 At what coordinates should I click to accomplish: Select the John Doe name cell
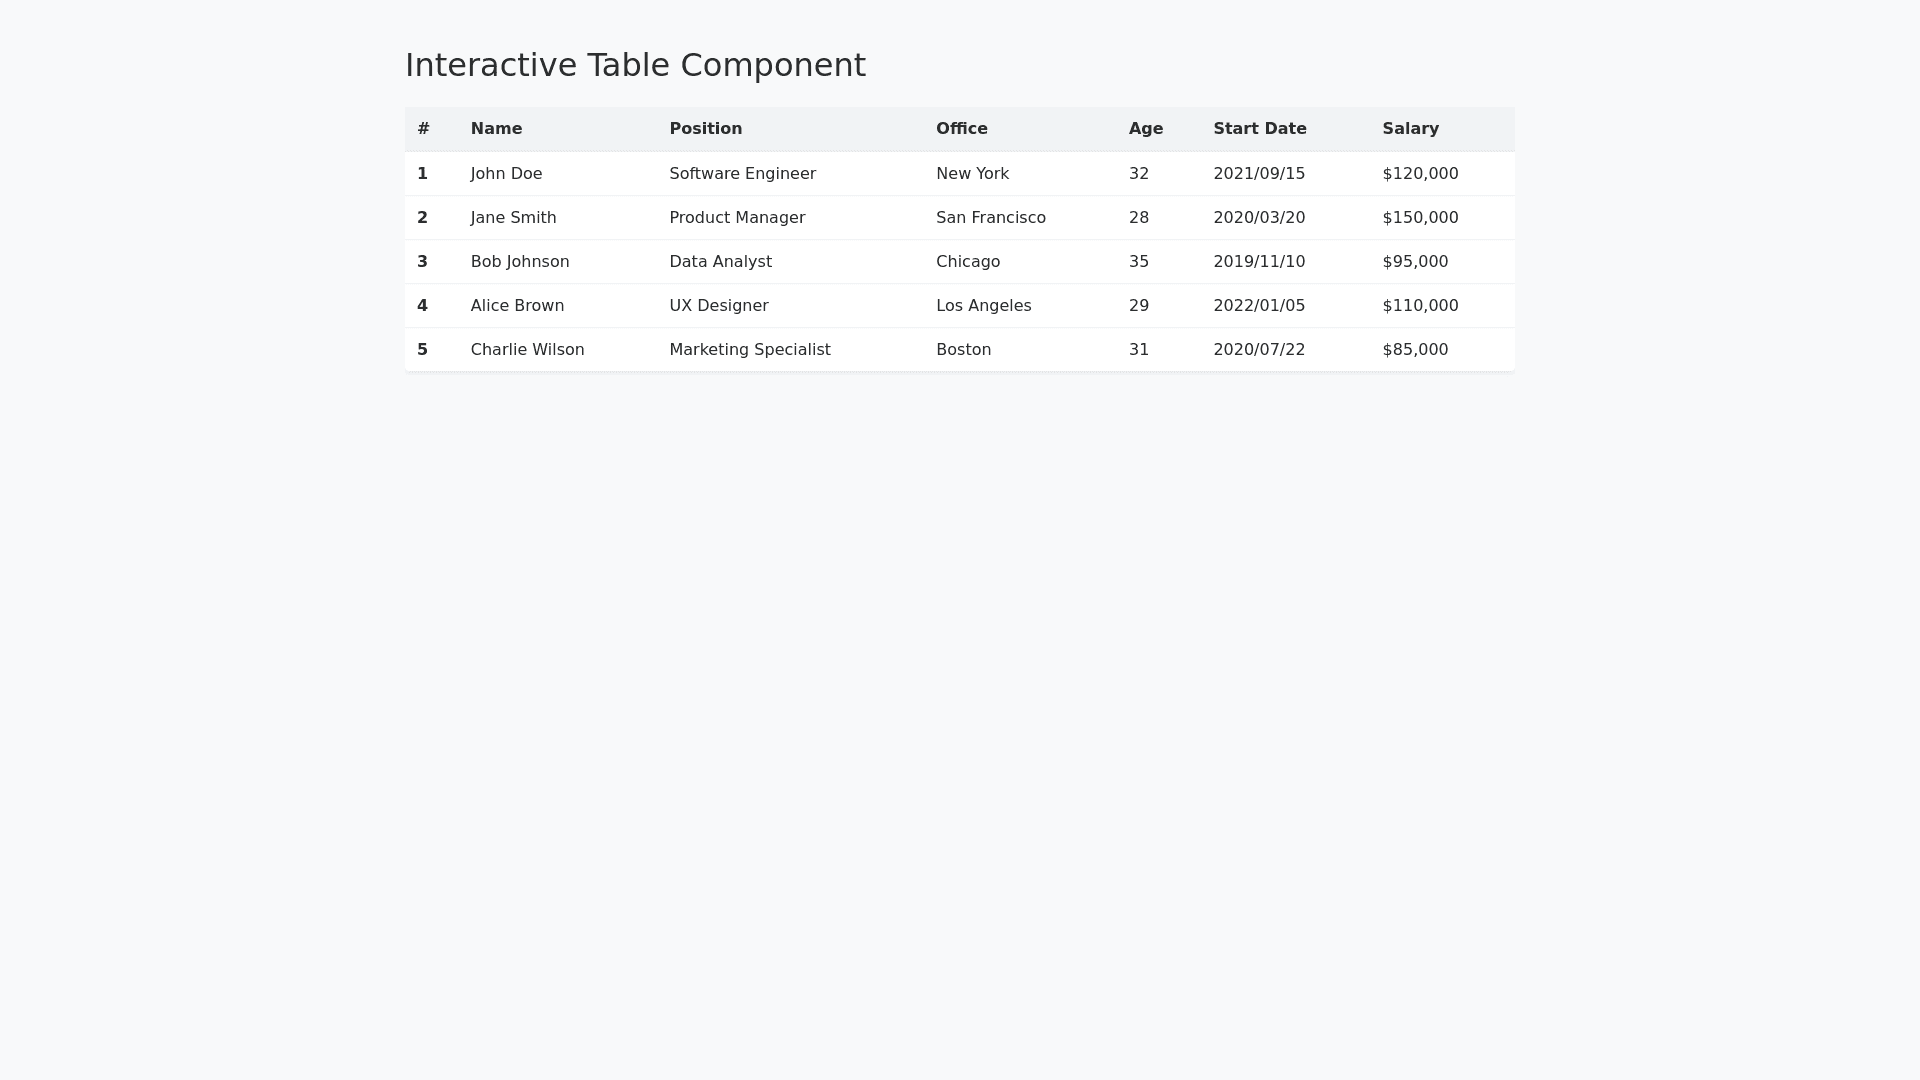506,174
